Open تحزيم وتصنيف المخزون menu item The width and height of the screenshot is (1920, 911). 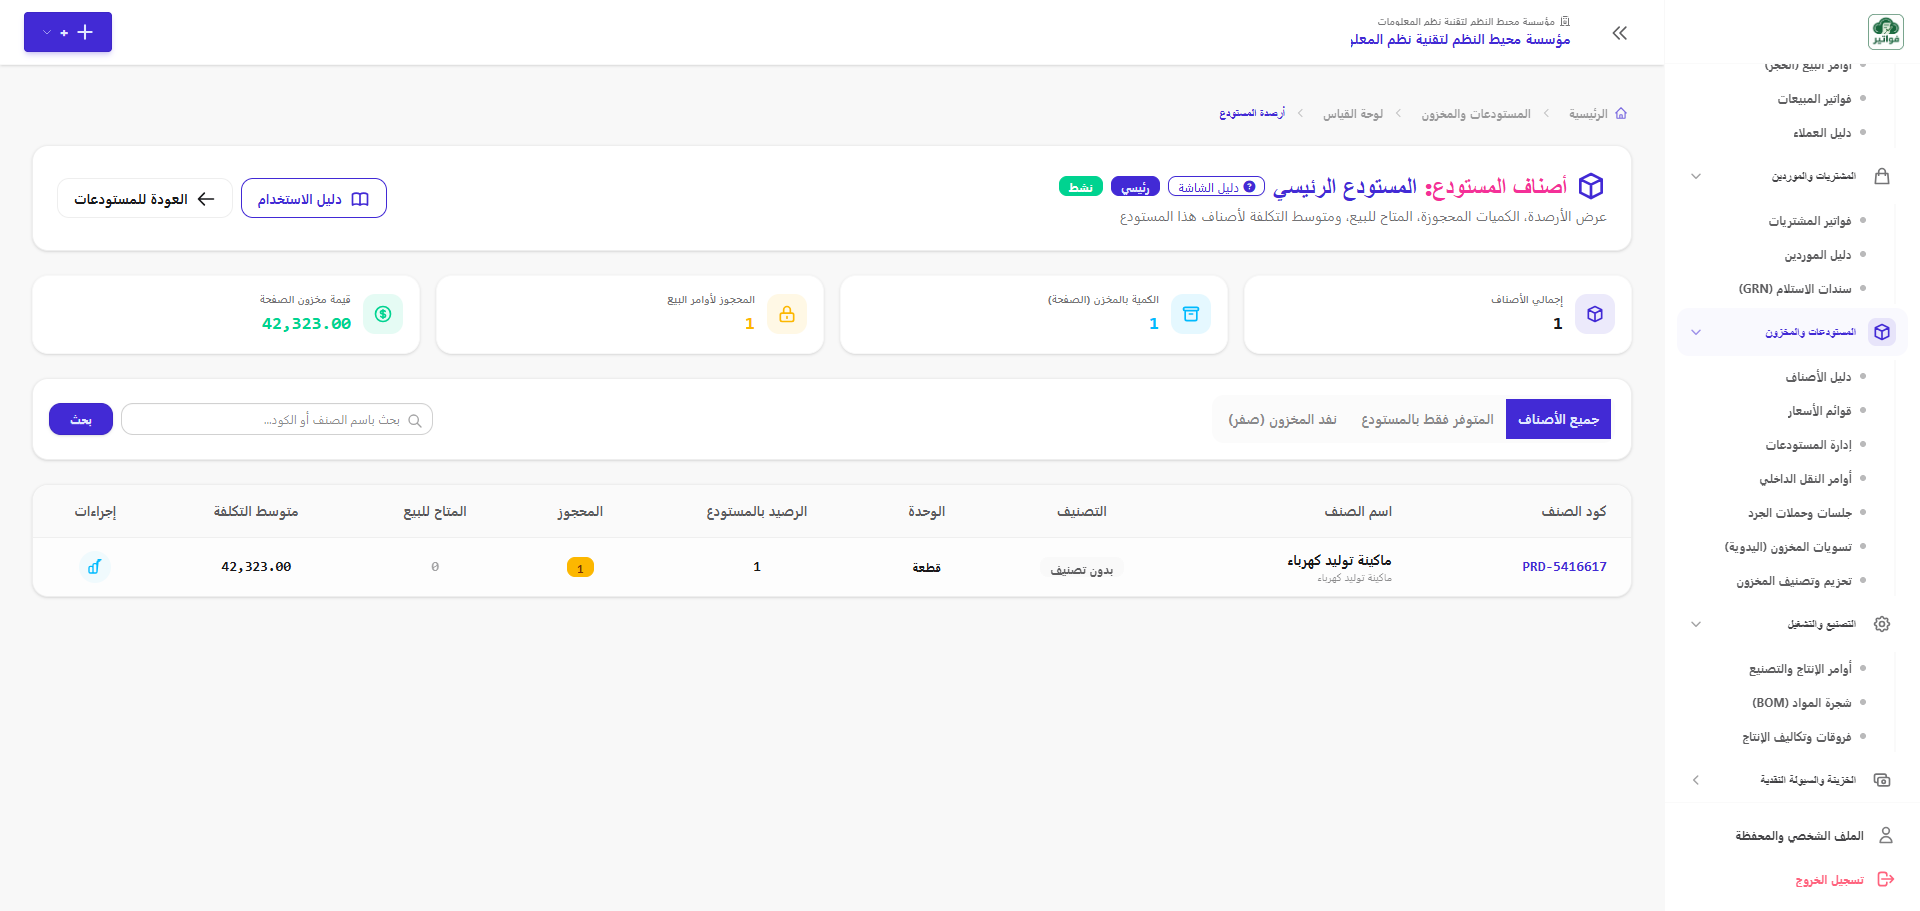click(x=1793, y=581)
